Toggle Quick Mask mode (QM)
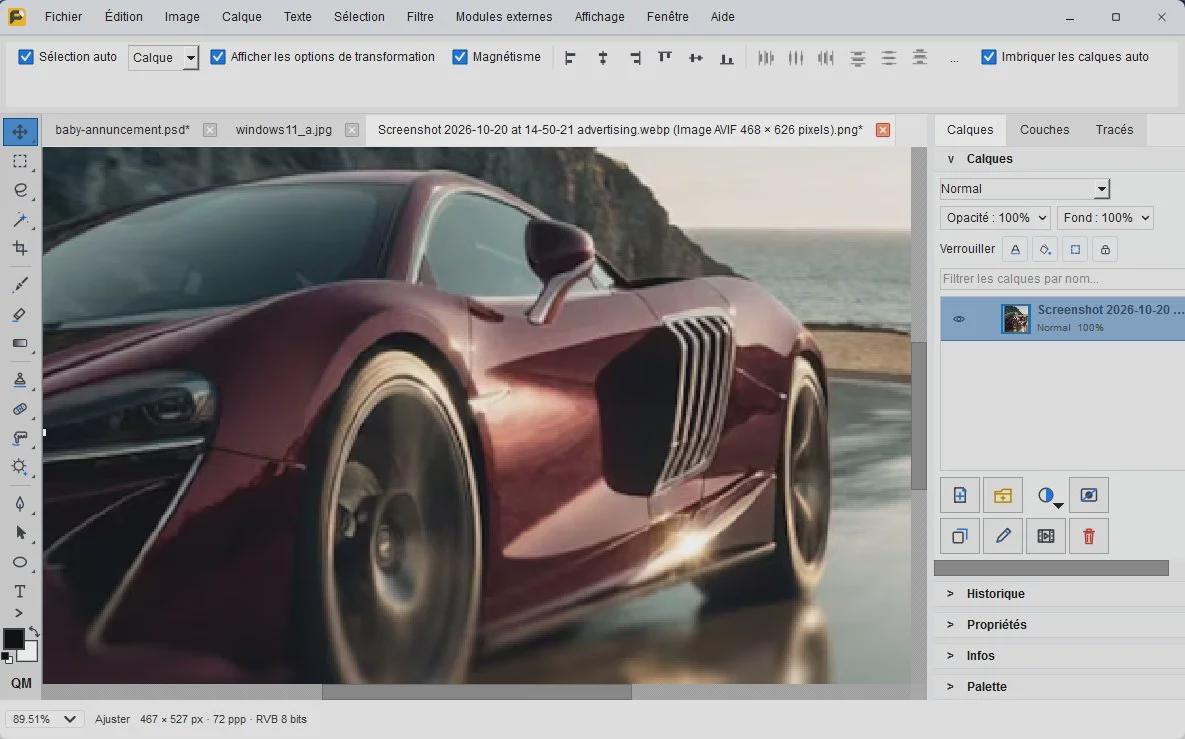Screen dimensions: 1185x739 pyautogui.click(x=21, y=683)
